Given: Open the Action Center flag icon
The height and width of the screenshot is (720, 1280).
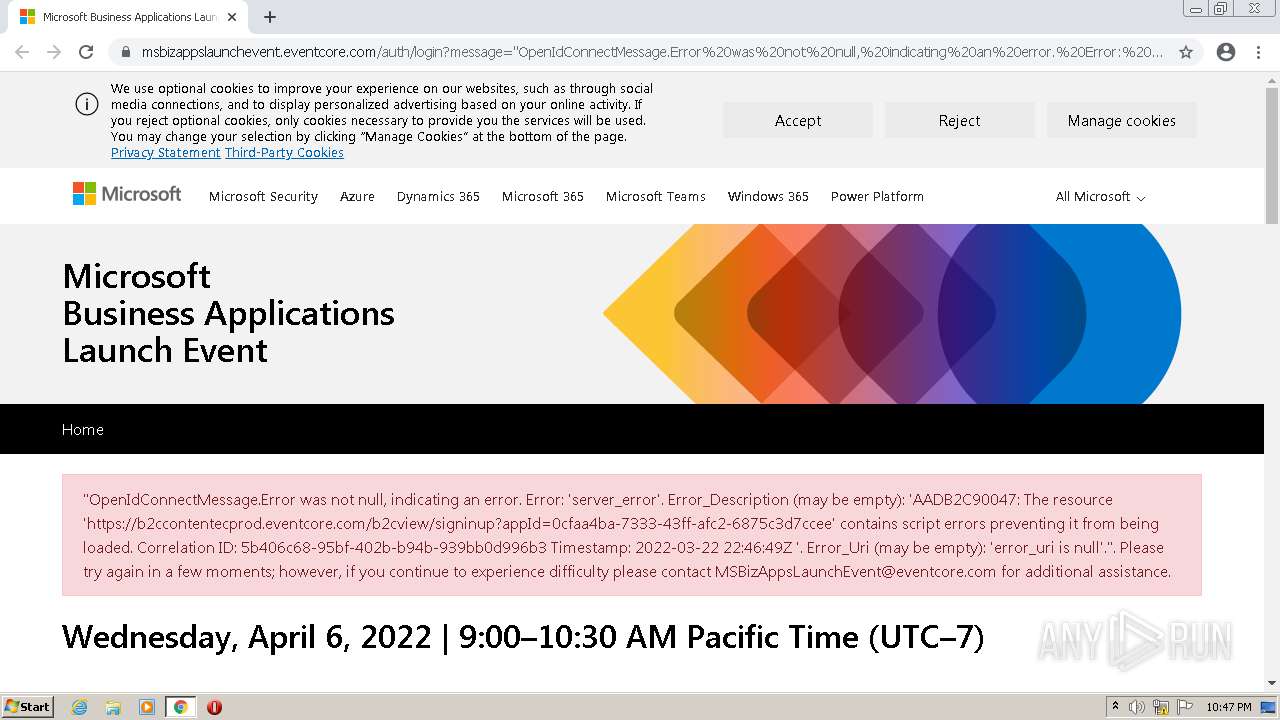Looking at the screenshot, I should pyautogui.click(x=1185, y=707).
